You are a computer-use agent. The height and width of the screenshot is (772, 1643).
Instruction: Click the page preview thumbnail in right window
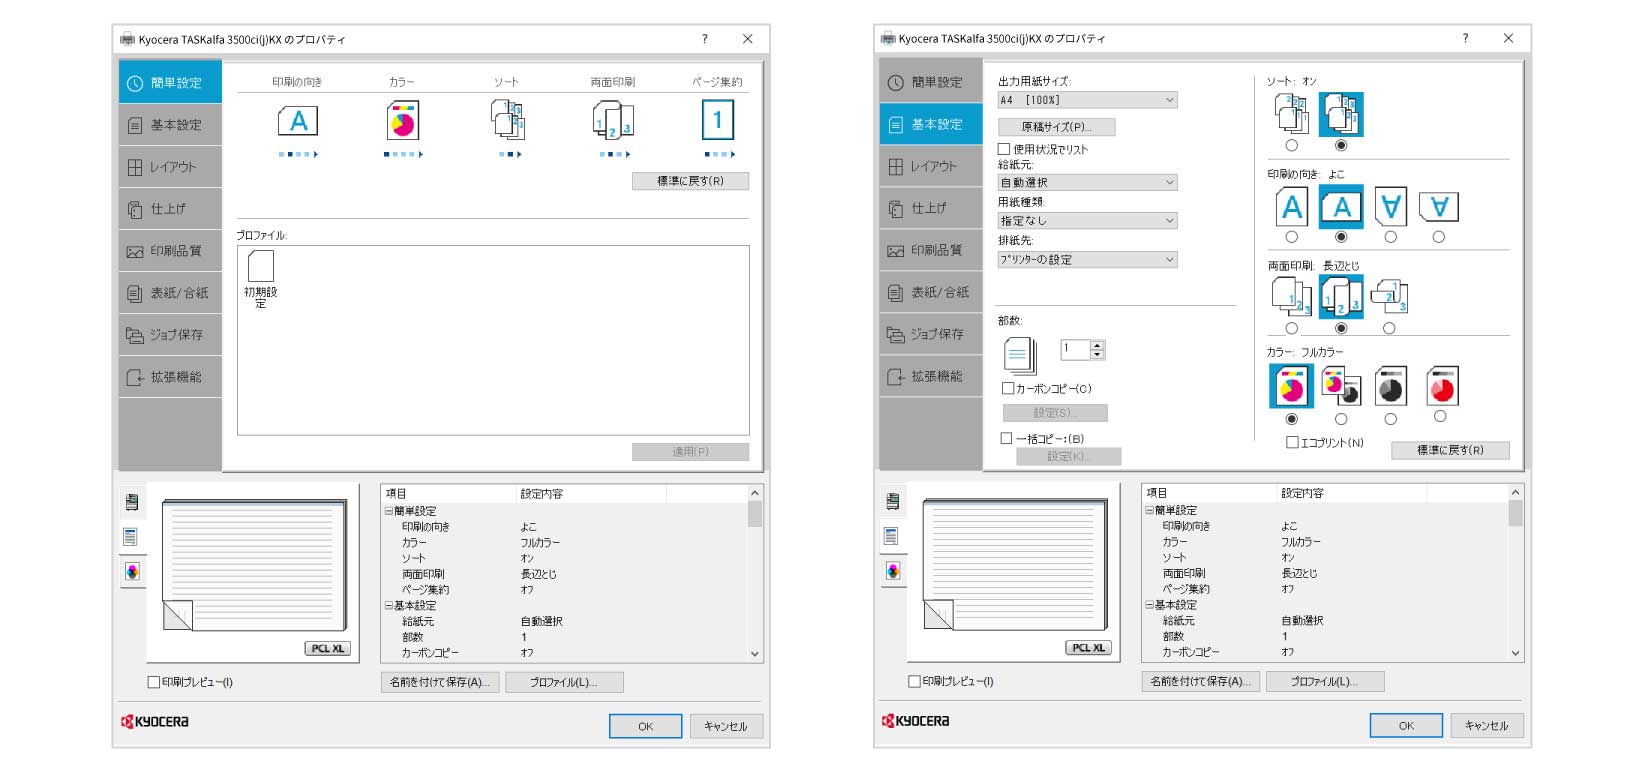tap(1014, 565)
